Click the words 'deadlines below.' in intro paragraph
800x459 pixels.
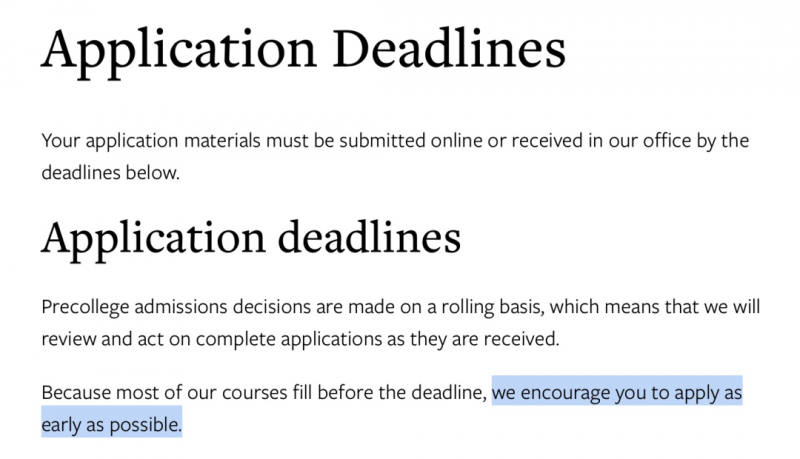[x=111, y=173]
